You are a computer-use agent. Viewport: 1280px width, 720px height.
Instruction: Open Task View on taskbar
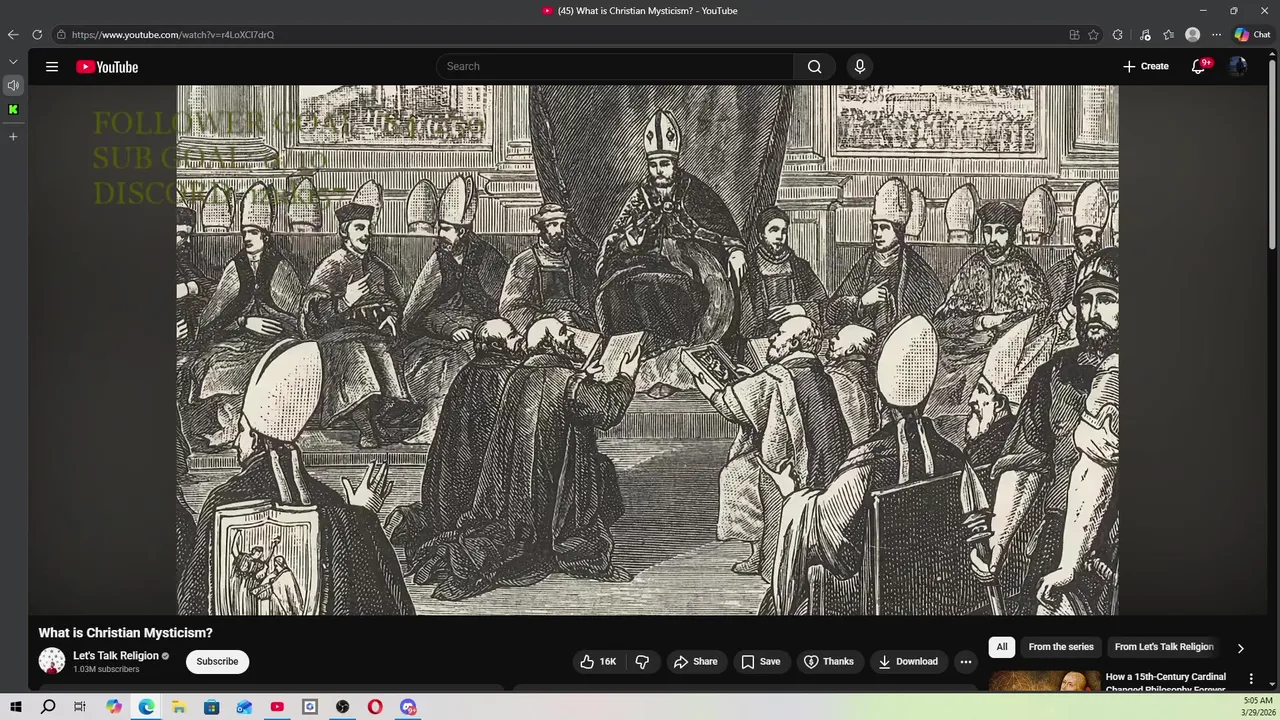tap(80, 707)
